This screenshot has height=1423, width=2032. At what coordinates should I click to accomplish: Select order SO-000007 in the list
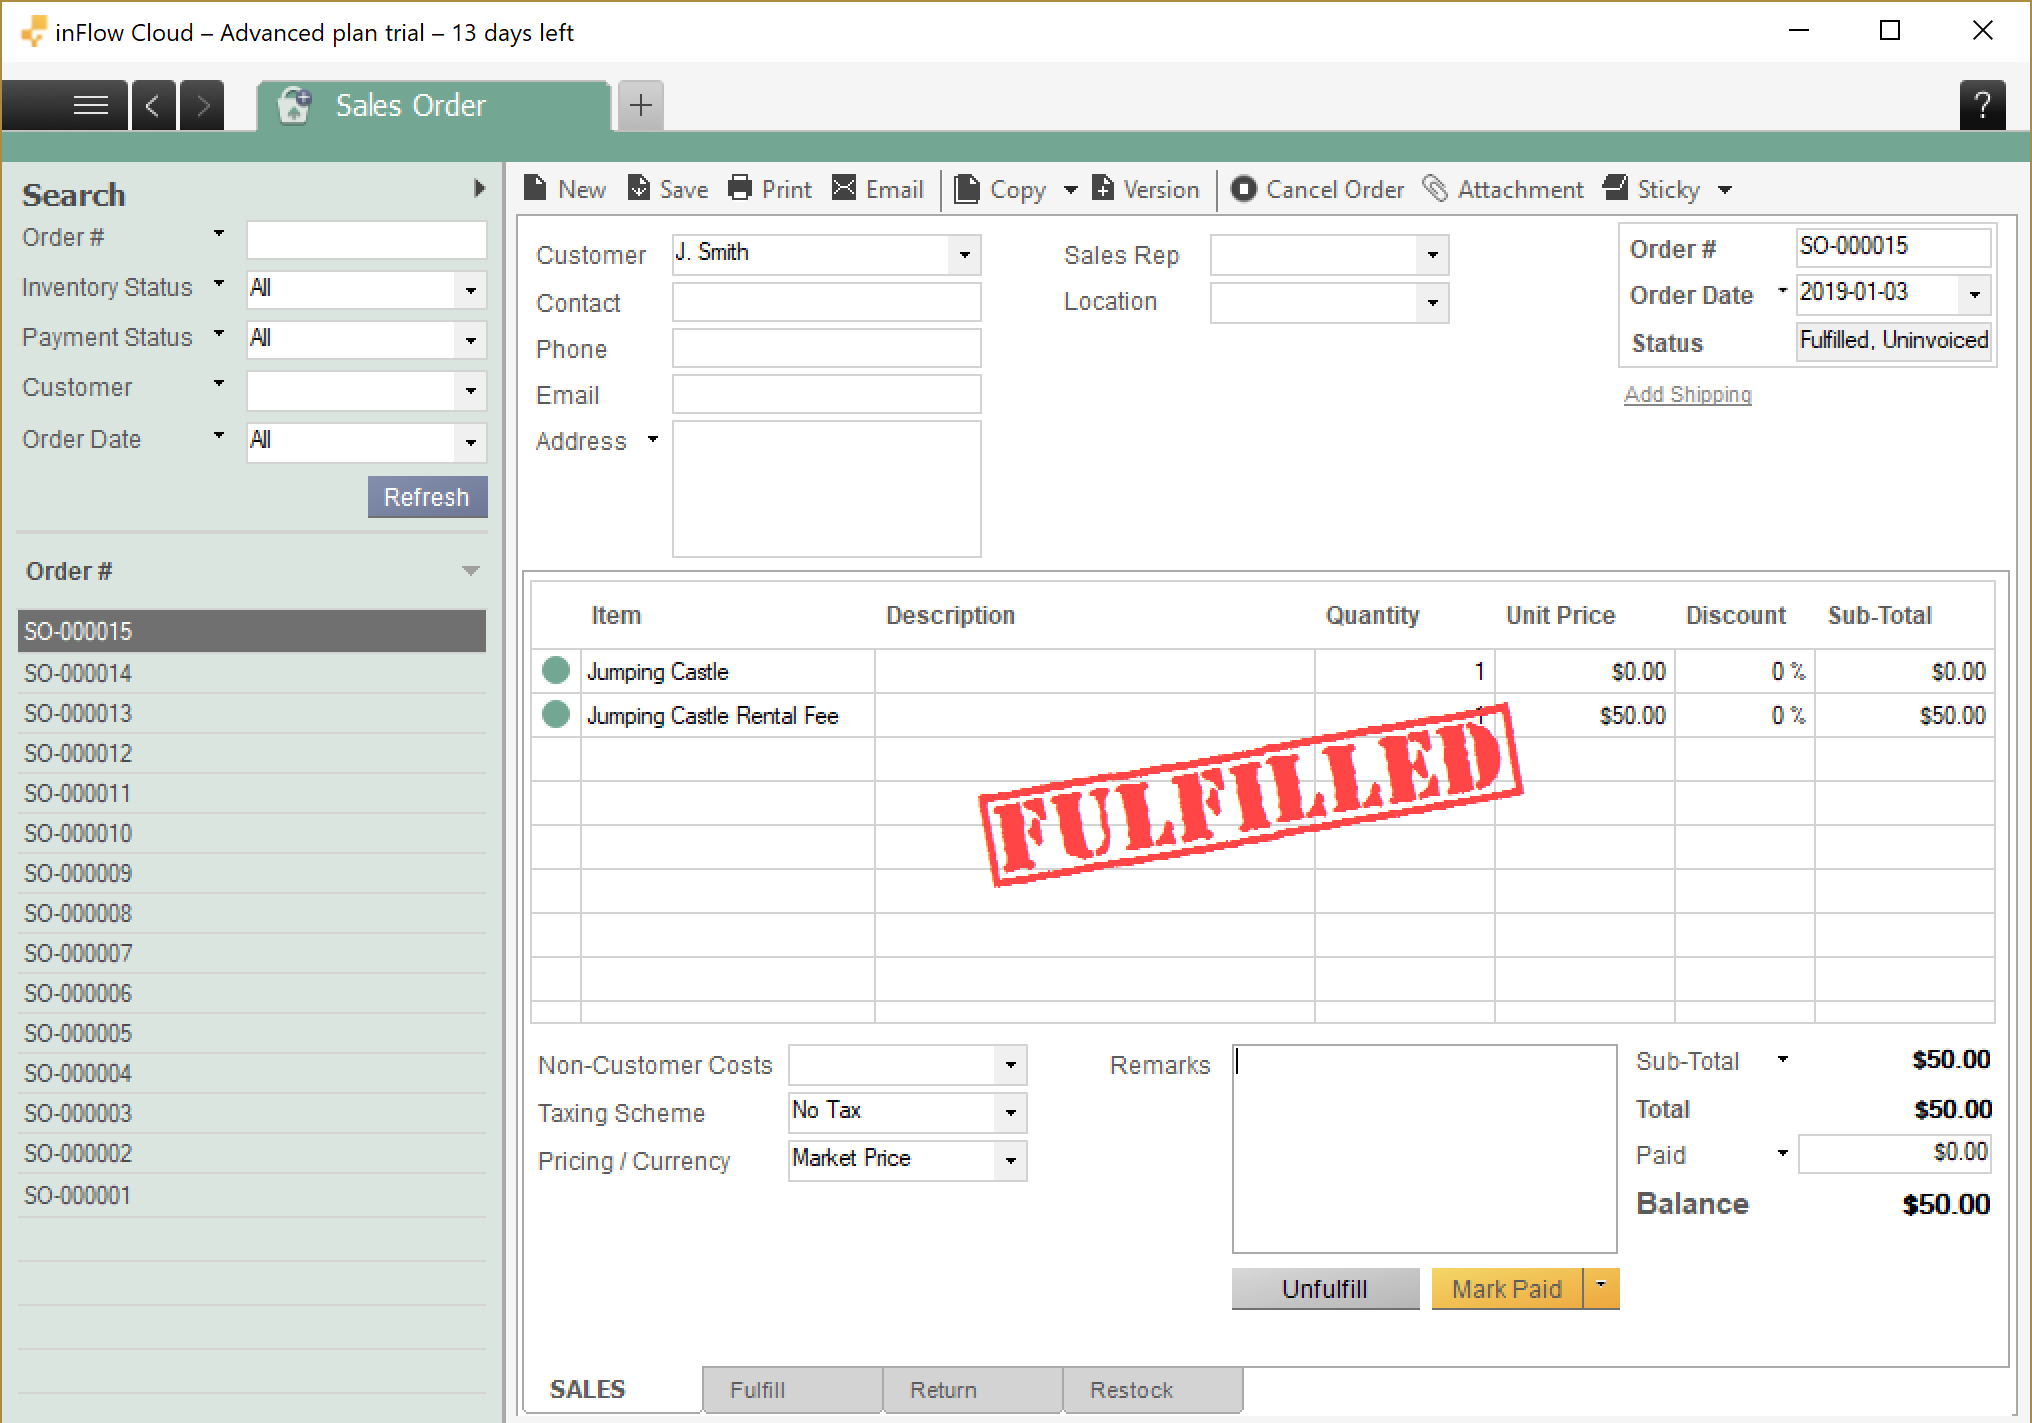252,953
